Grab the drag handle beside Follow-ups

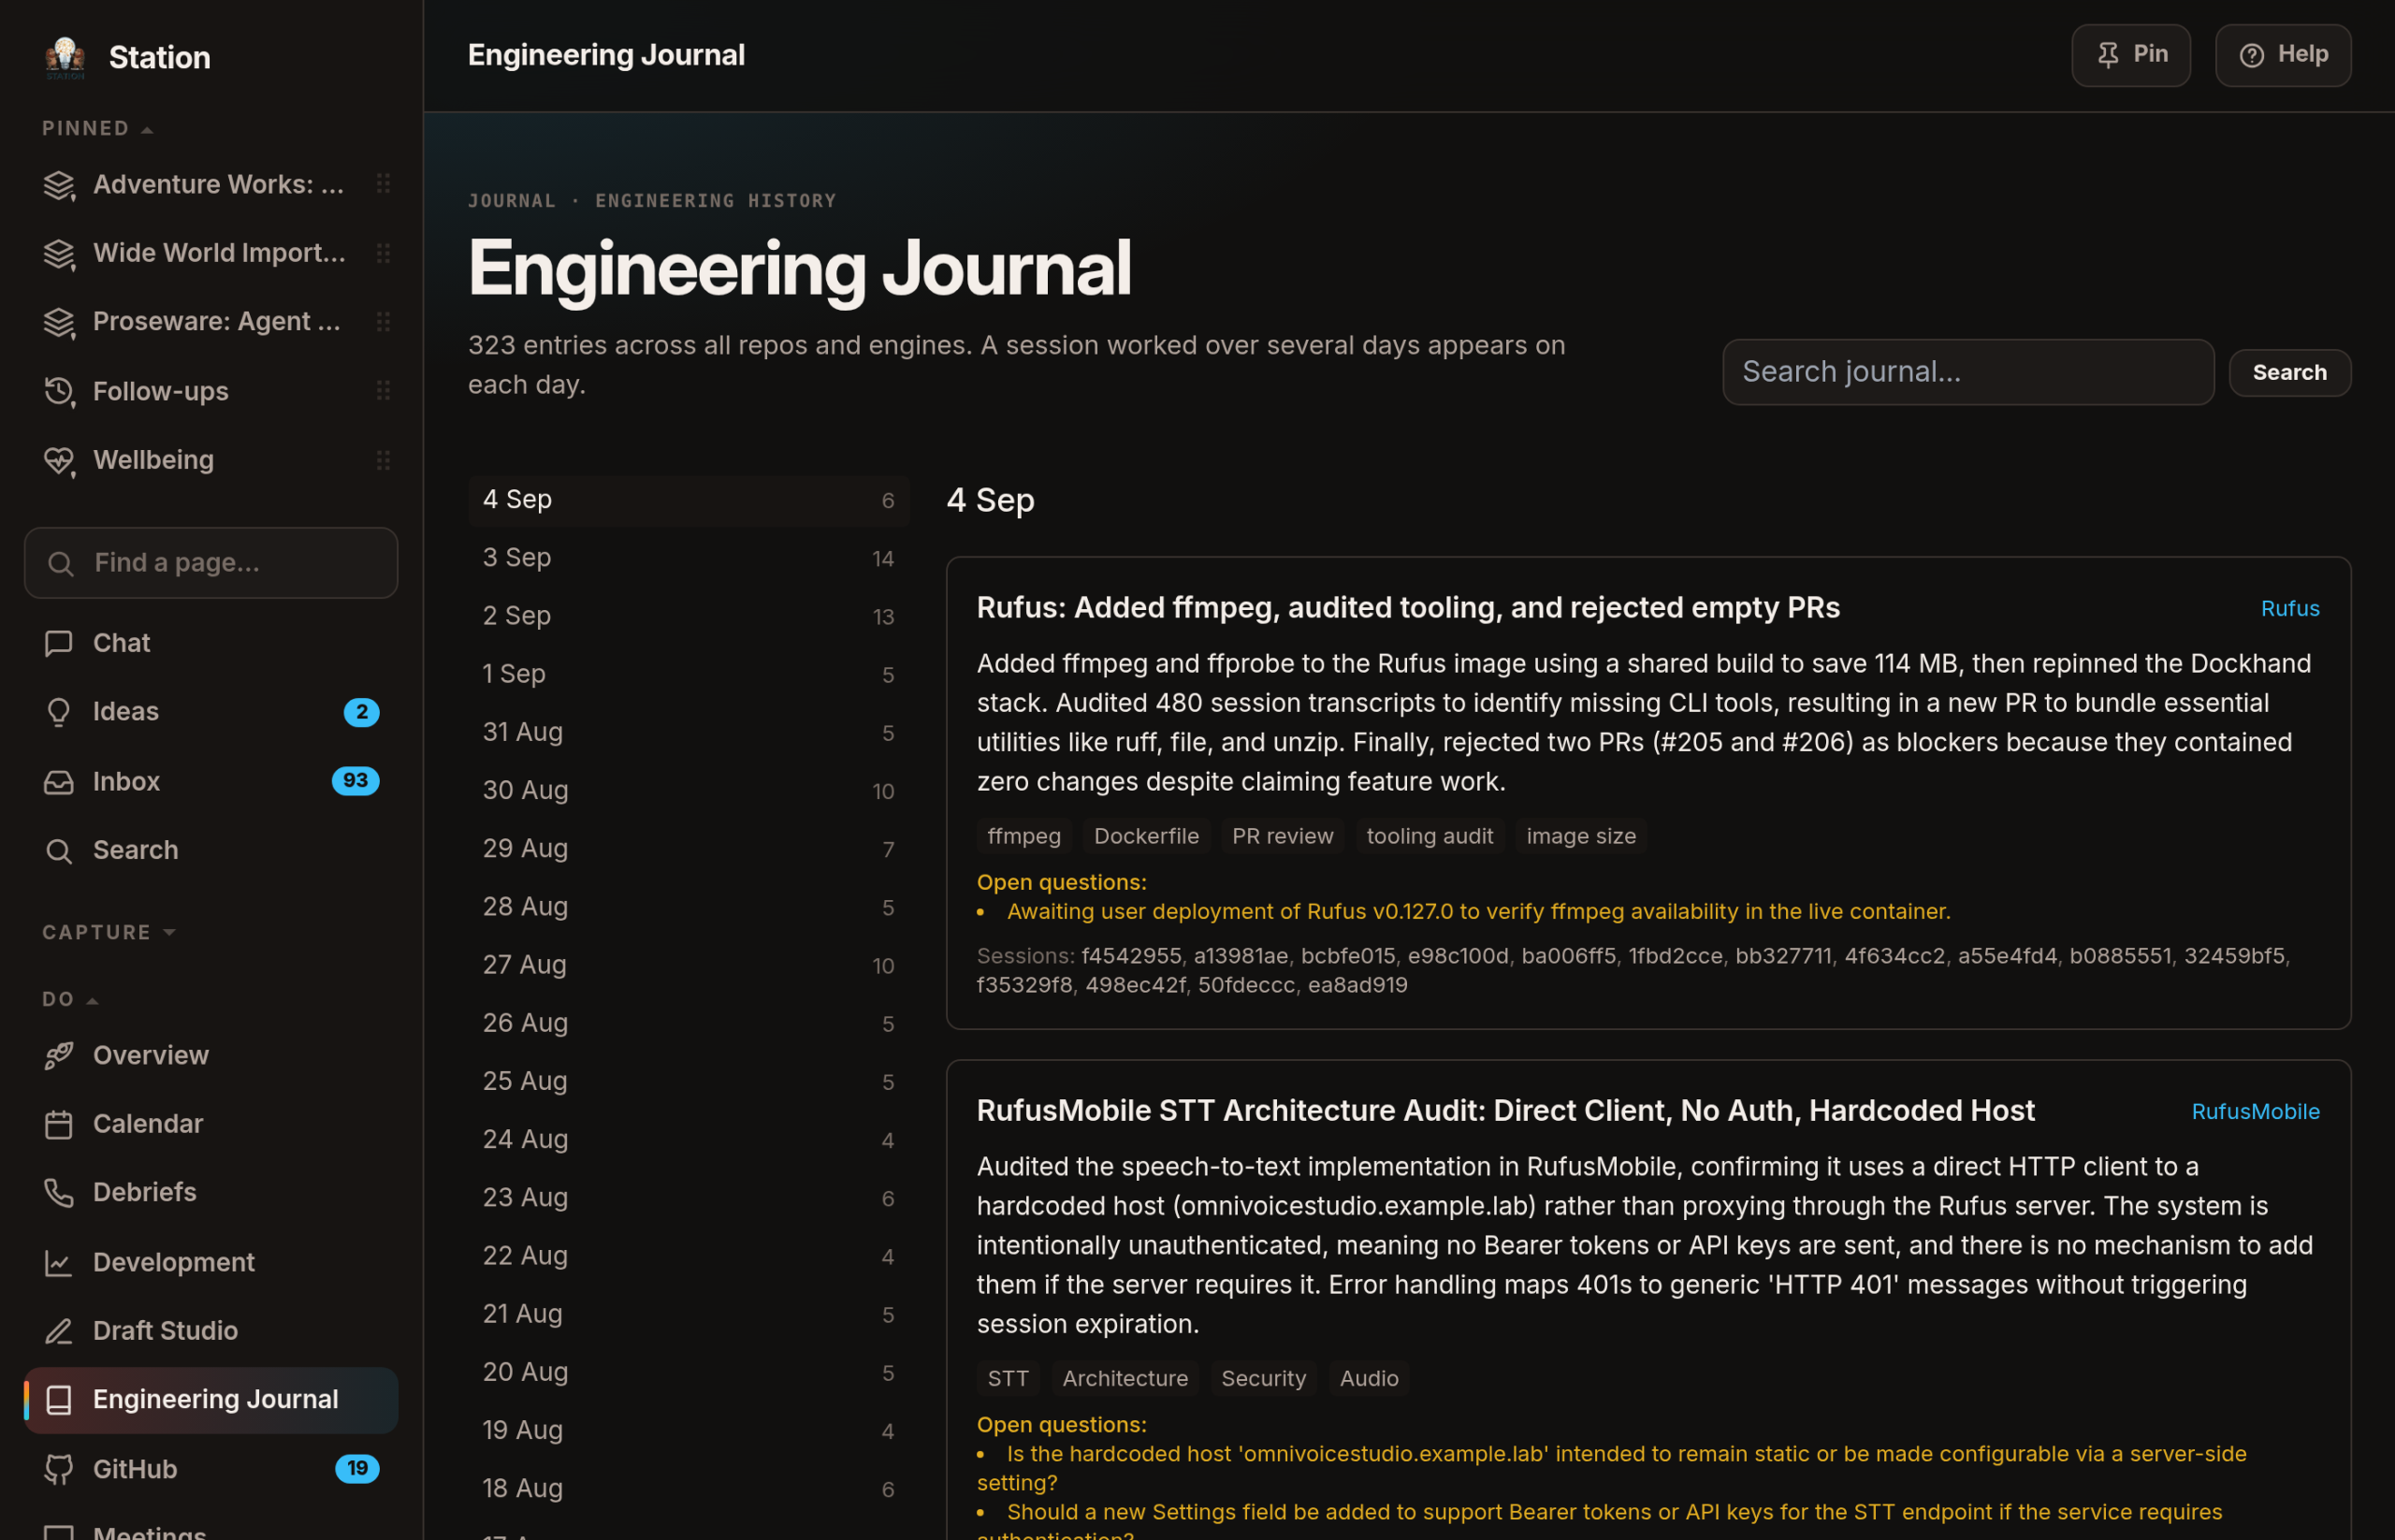tap(383, 391)
